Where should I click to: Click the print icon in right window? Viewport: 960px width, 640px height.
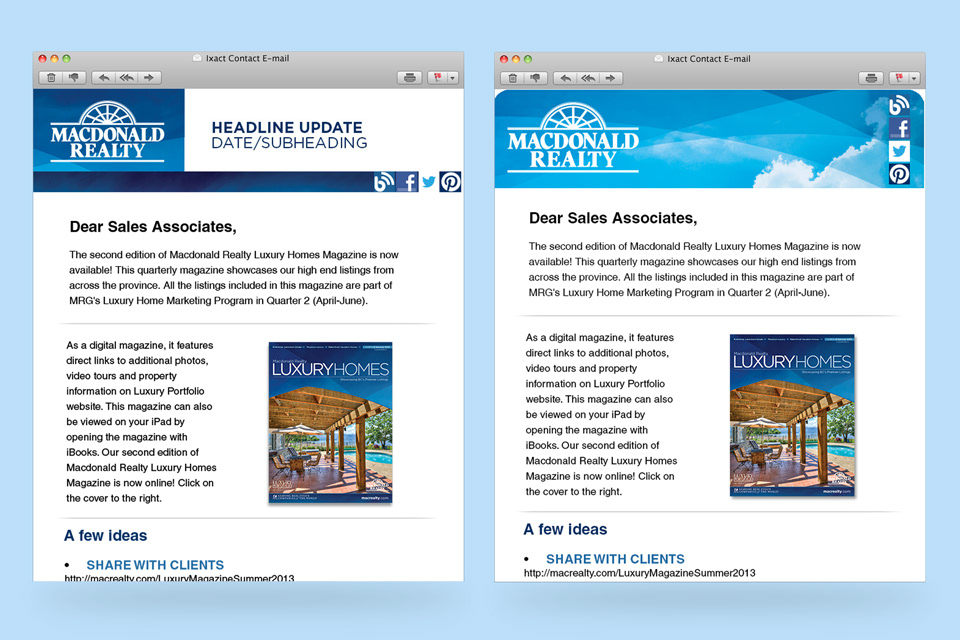point(871,78)
